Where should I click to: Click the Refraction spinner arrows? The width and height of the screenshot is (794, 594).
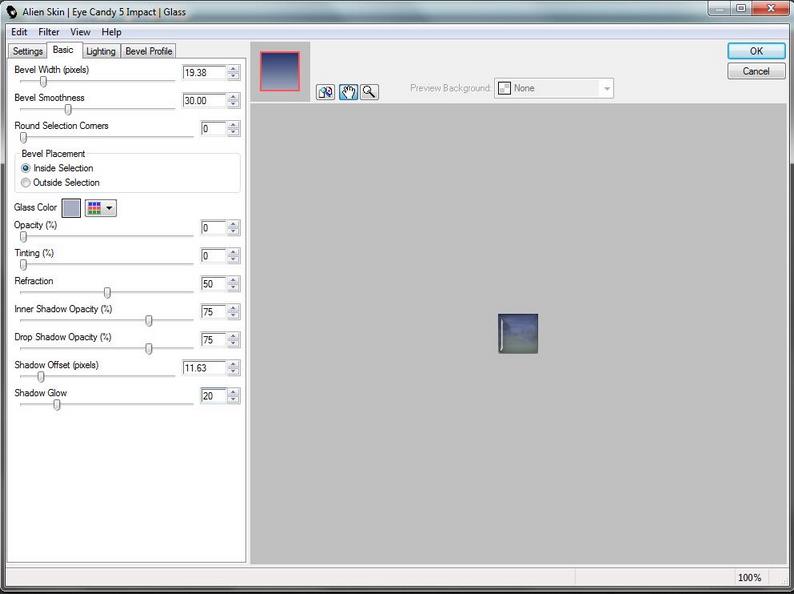point(233,284)
